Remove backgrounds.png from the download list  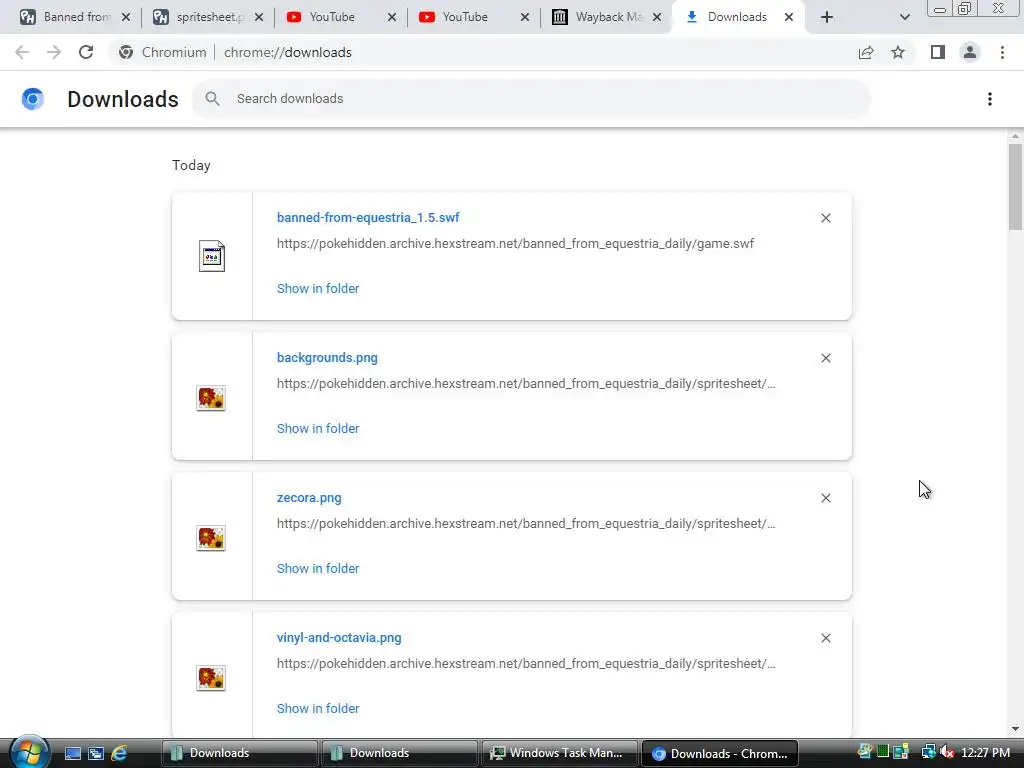coord(826,358)
